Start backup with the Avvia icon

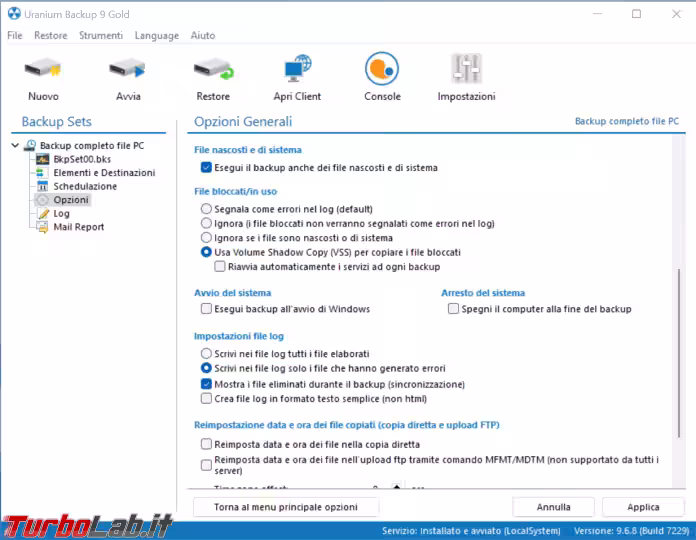(x=127, y=70)
